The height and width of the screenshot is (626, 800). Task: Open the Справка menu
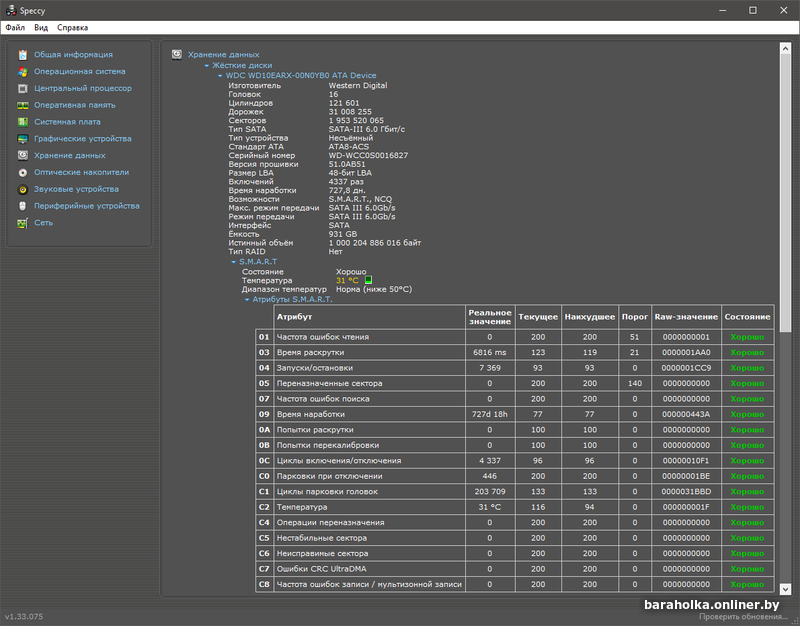pyautogui.click(x=72, y=28)
